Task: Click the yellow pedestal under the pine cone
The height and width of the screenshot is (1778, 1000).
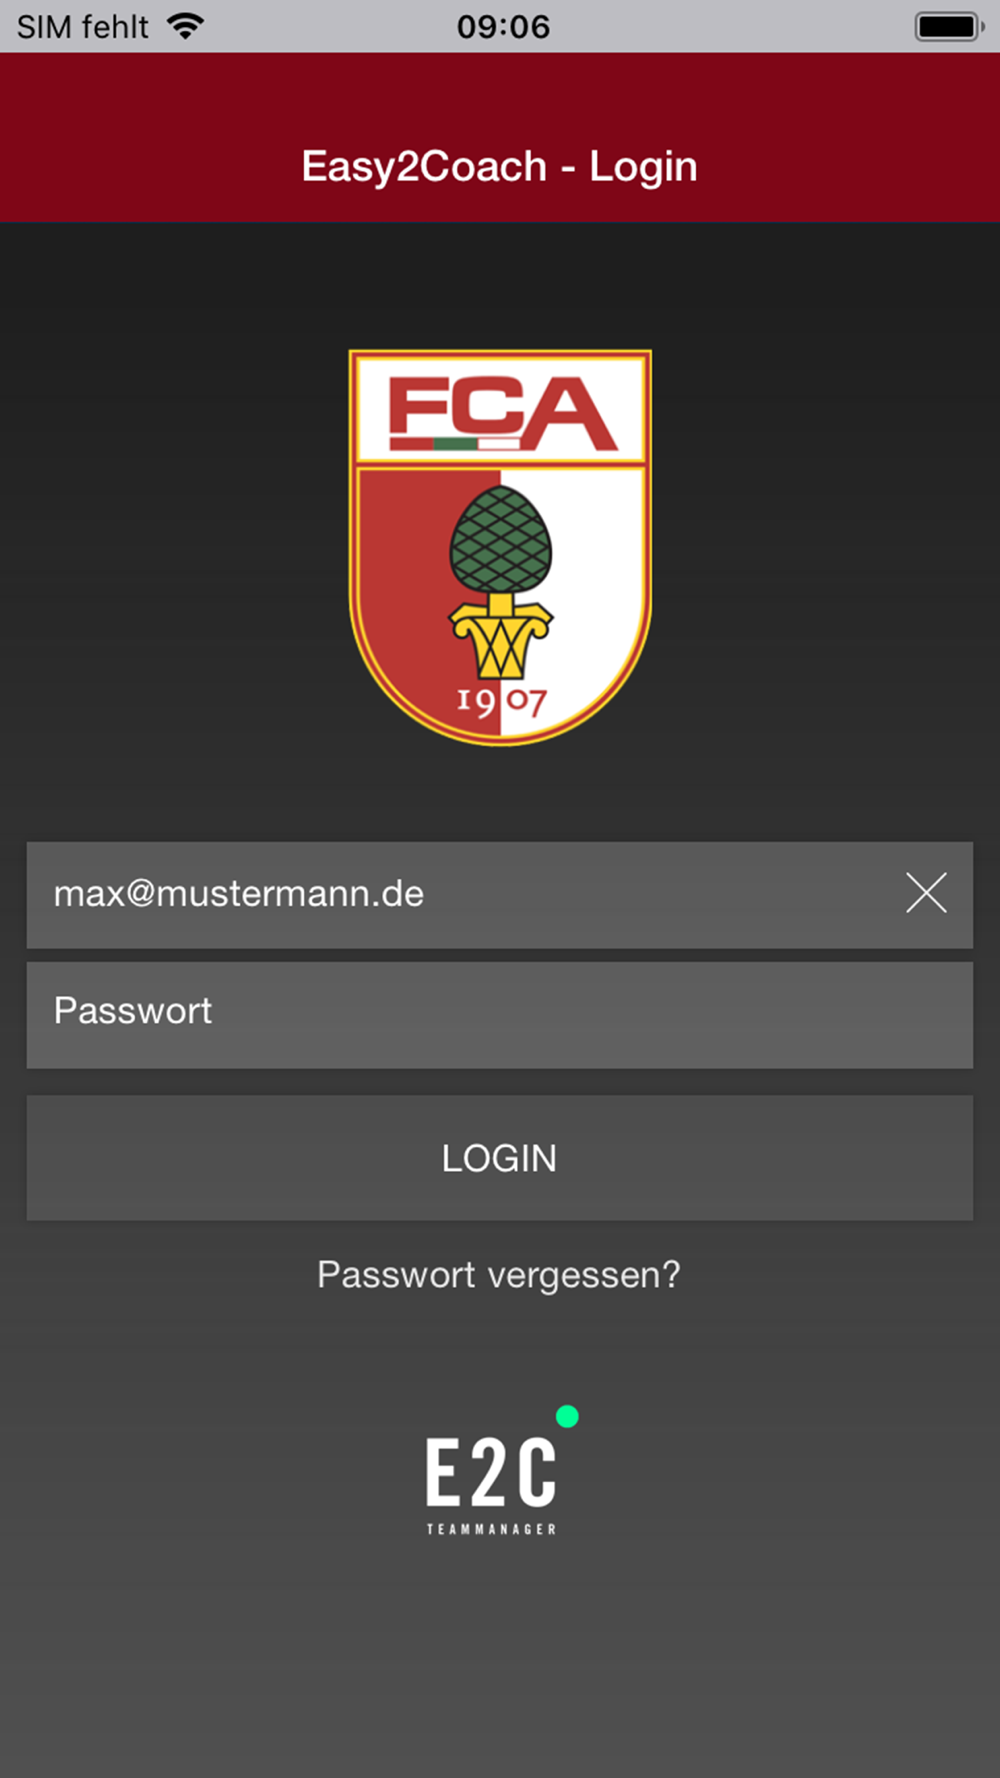Action: (500, 637)
